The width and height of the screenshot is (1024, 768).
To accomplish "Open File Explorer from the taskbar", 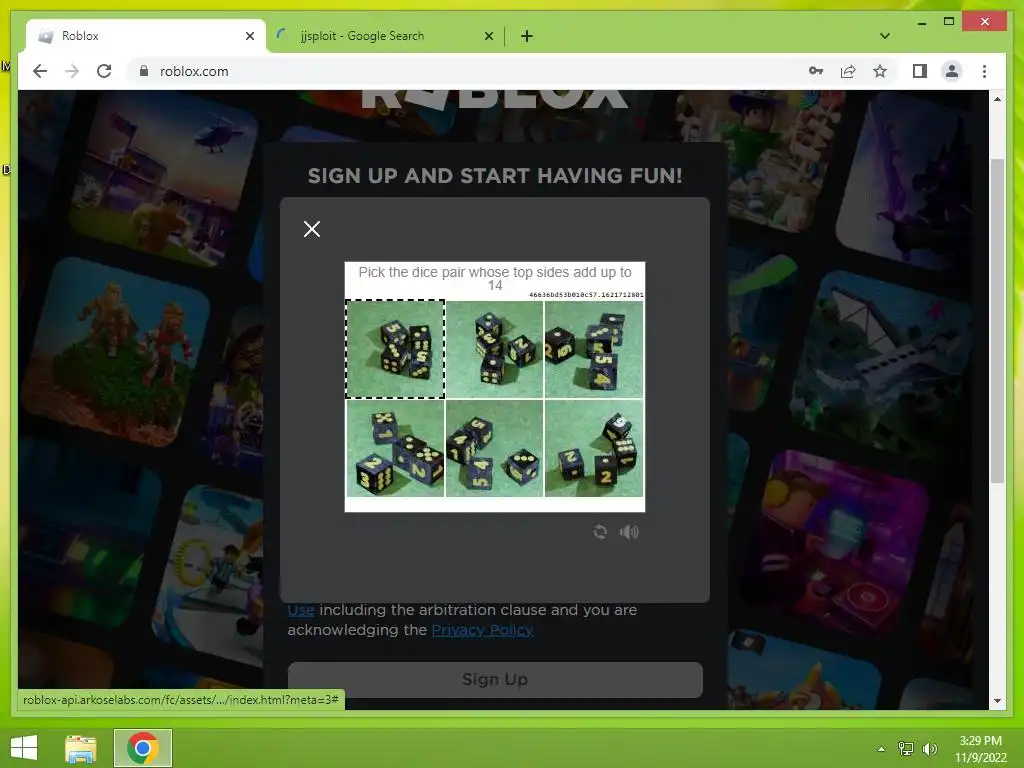I will click(x=81, y=748).
